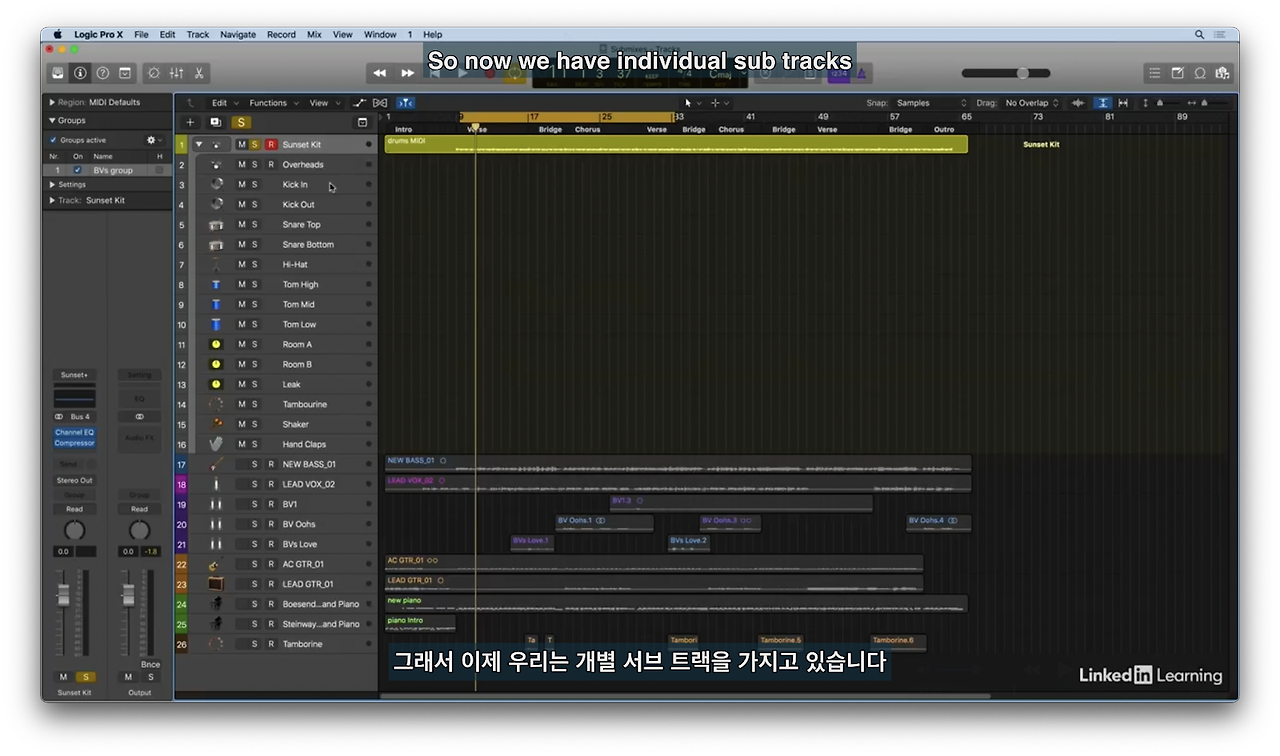
Task: Click the Horizontal Auto Zoom button
Action: tap(1124, 103)
